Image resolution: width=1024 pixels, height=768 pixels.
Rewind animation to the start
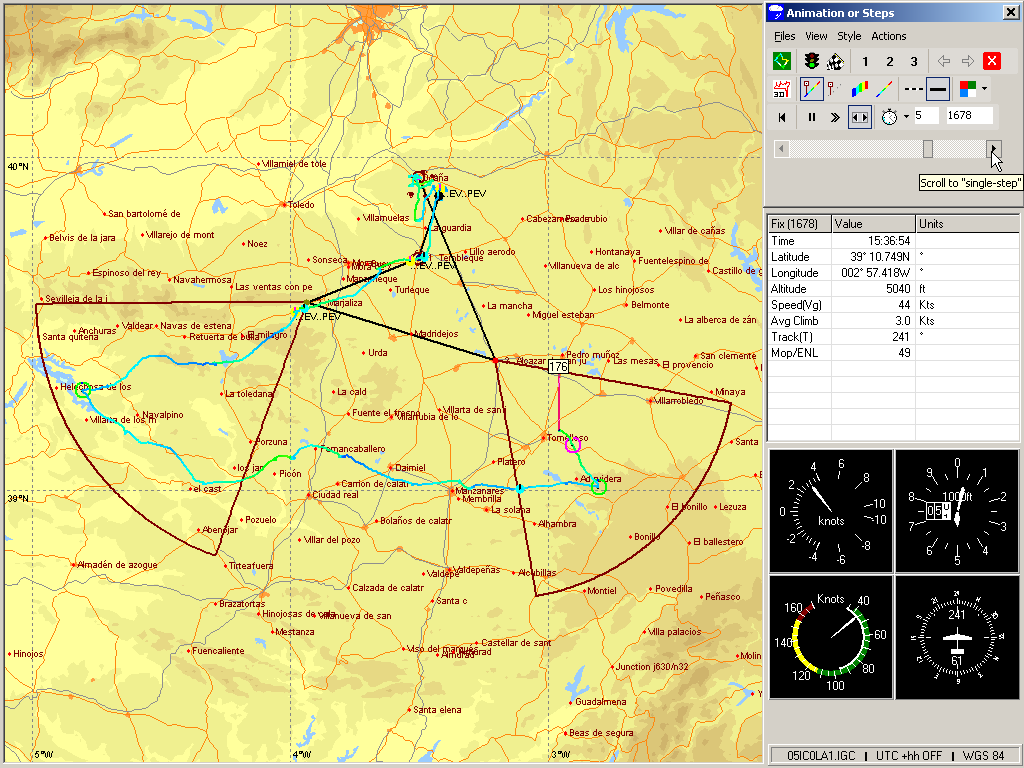coord(782,117)
